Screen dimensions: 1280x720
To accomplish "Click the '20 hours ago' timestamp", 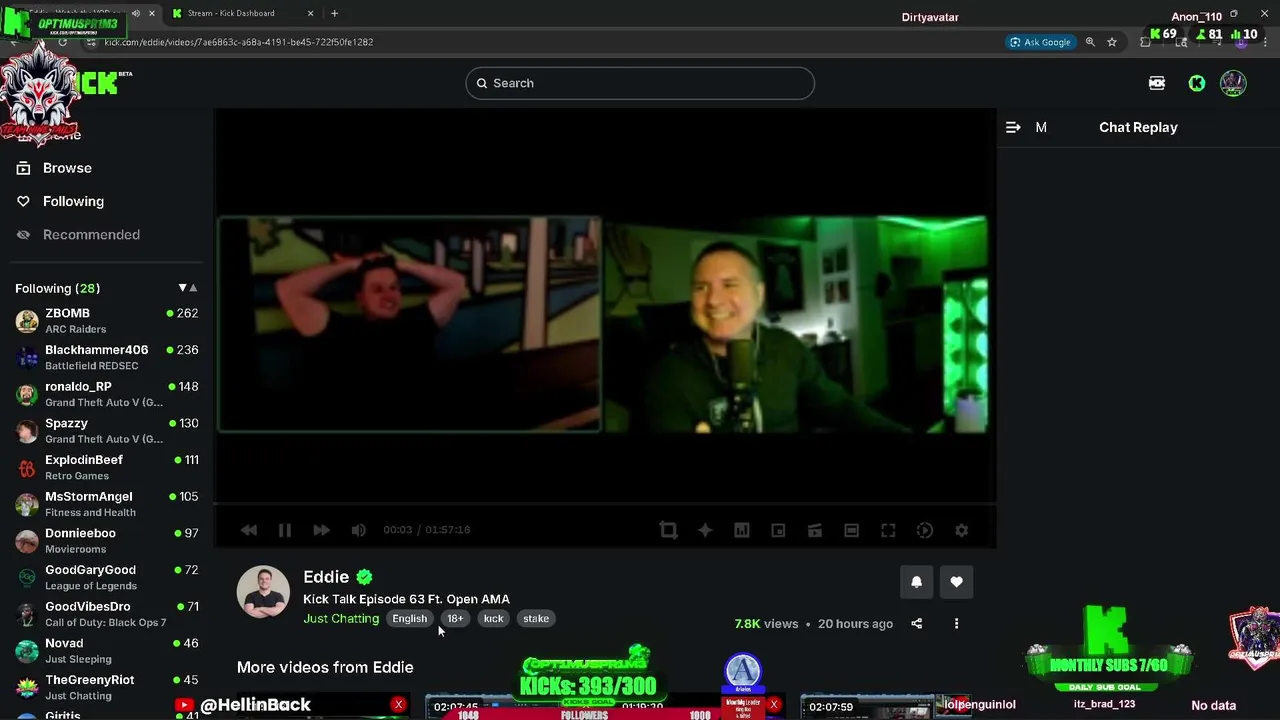I will [855, 624].
